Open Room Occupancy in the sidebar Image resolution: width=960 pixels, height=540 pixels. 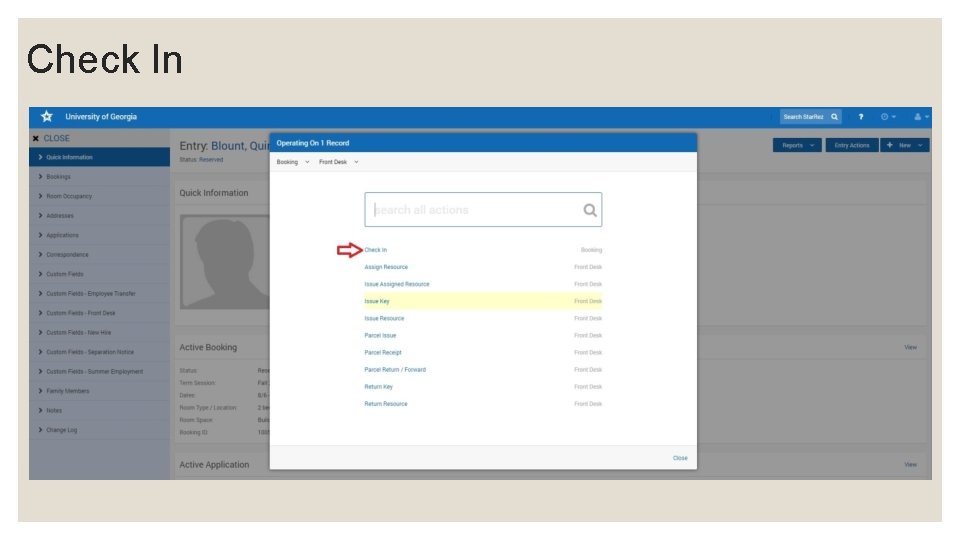[x=99, y=196]
